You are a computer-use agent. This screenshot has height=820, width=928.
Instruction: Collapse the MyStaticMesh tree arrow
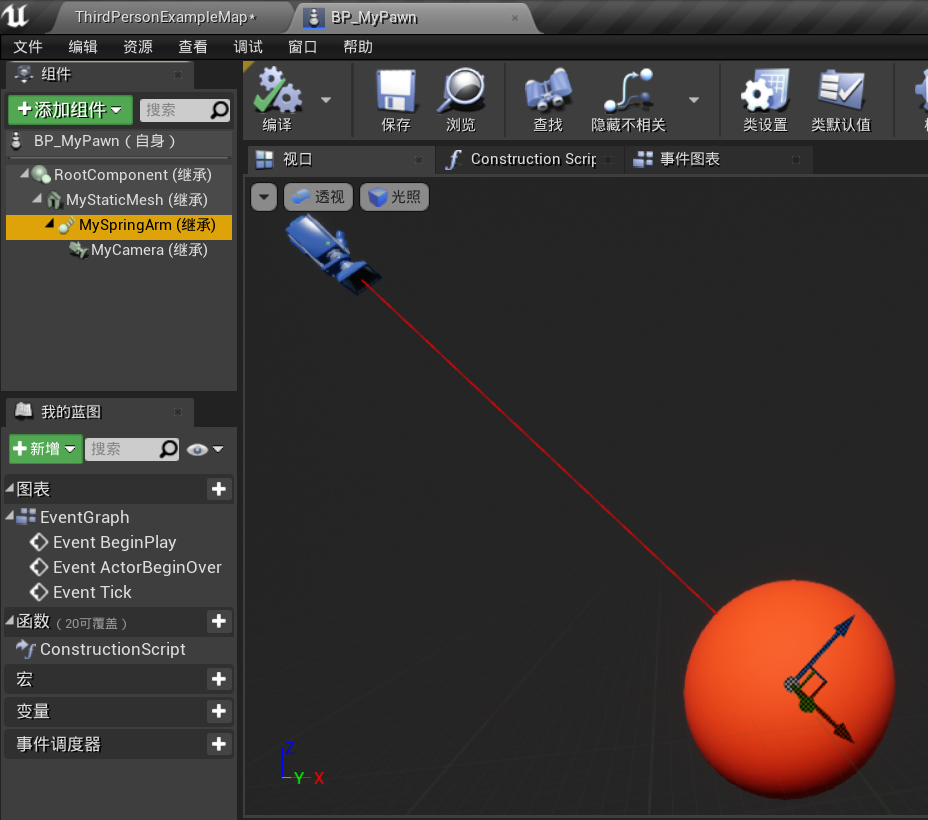[37, 198]
